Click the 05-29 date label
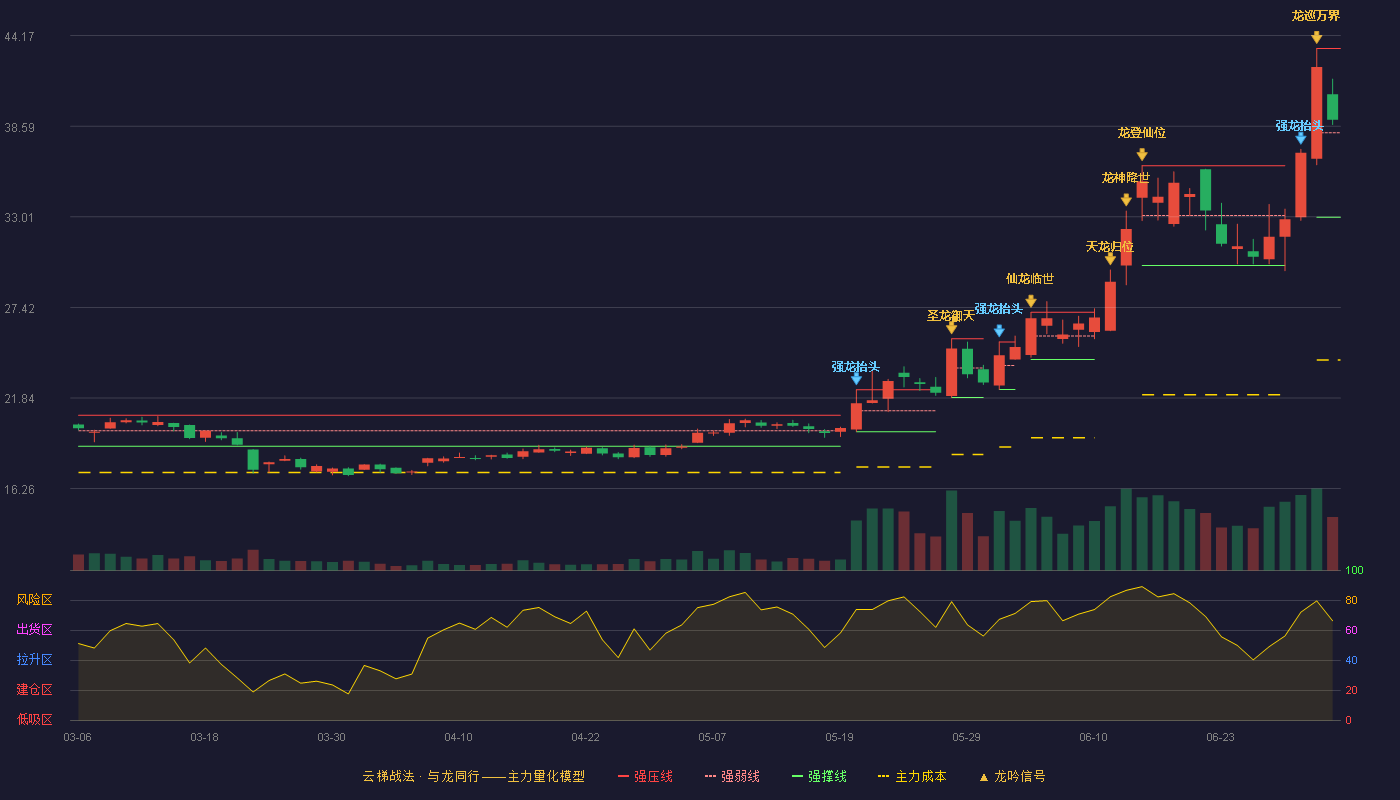The image size is (1400, 800). pyautogui.click(x=966, y=737)
